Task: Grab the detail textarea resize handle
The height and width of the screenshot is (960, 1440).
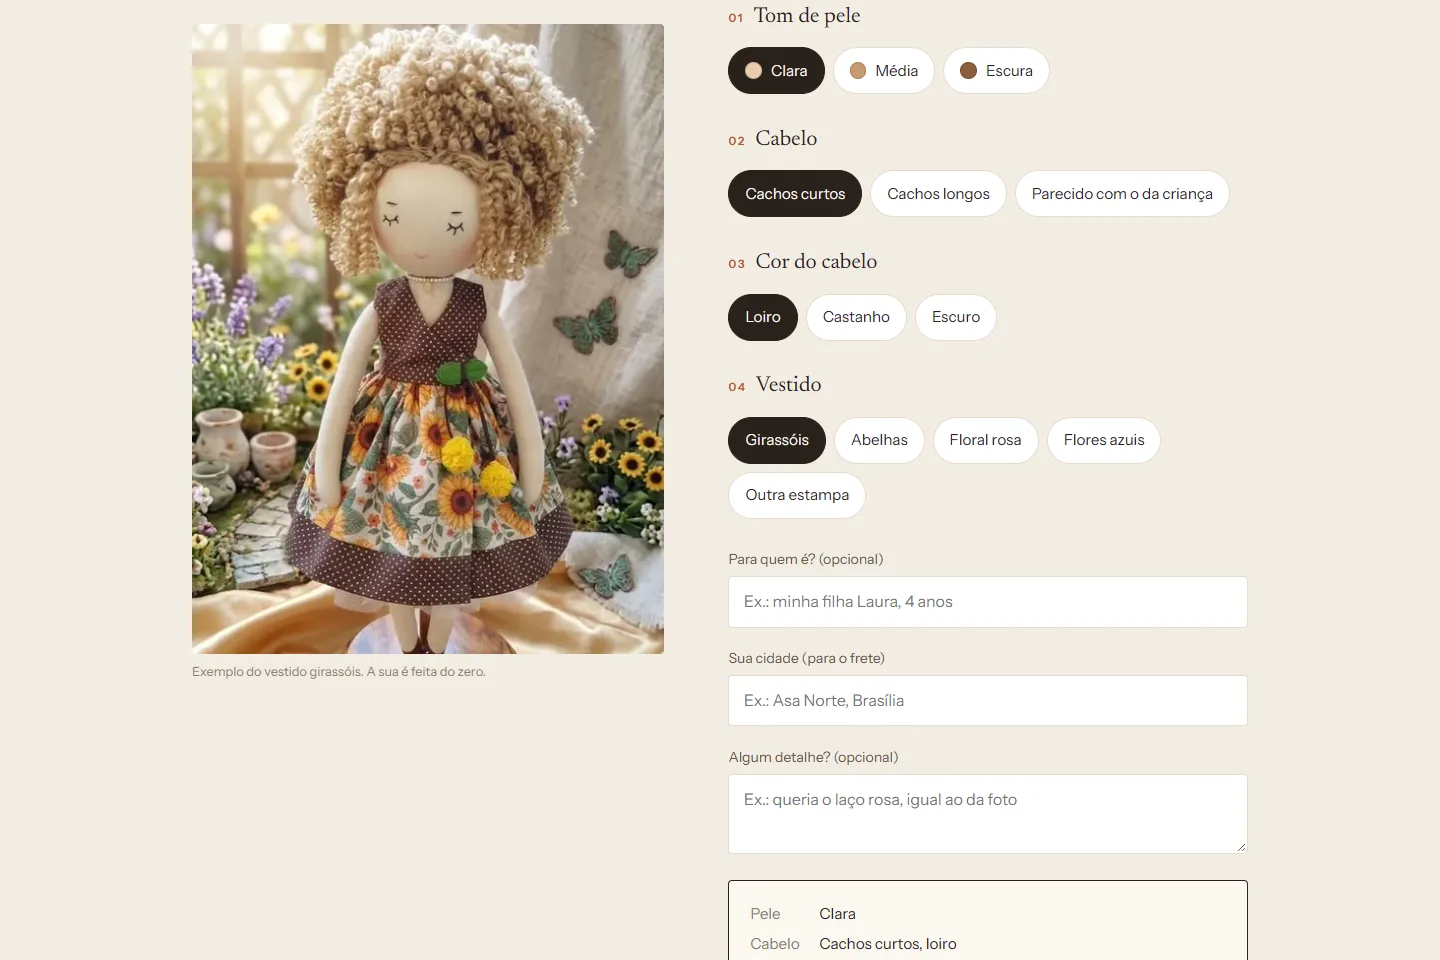Action: point(1241,847)
